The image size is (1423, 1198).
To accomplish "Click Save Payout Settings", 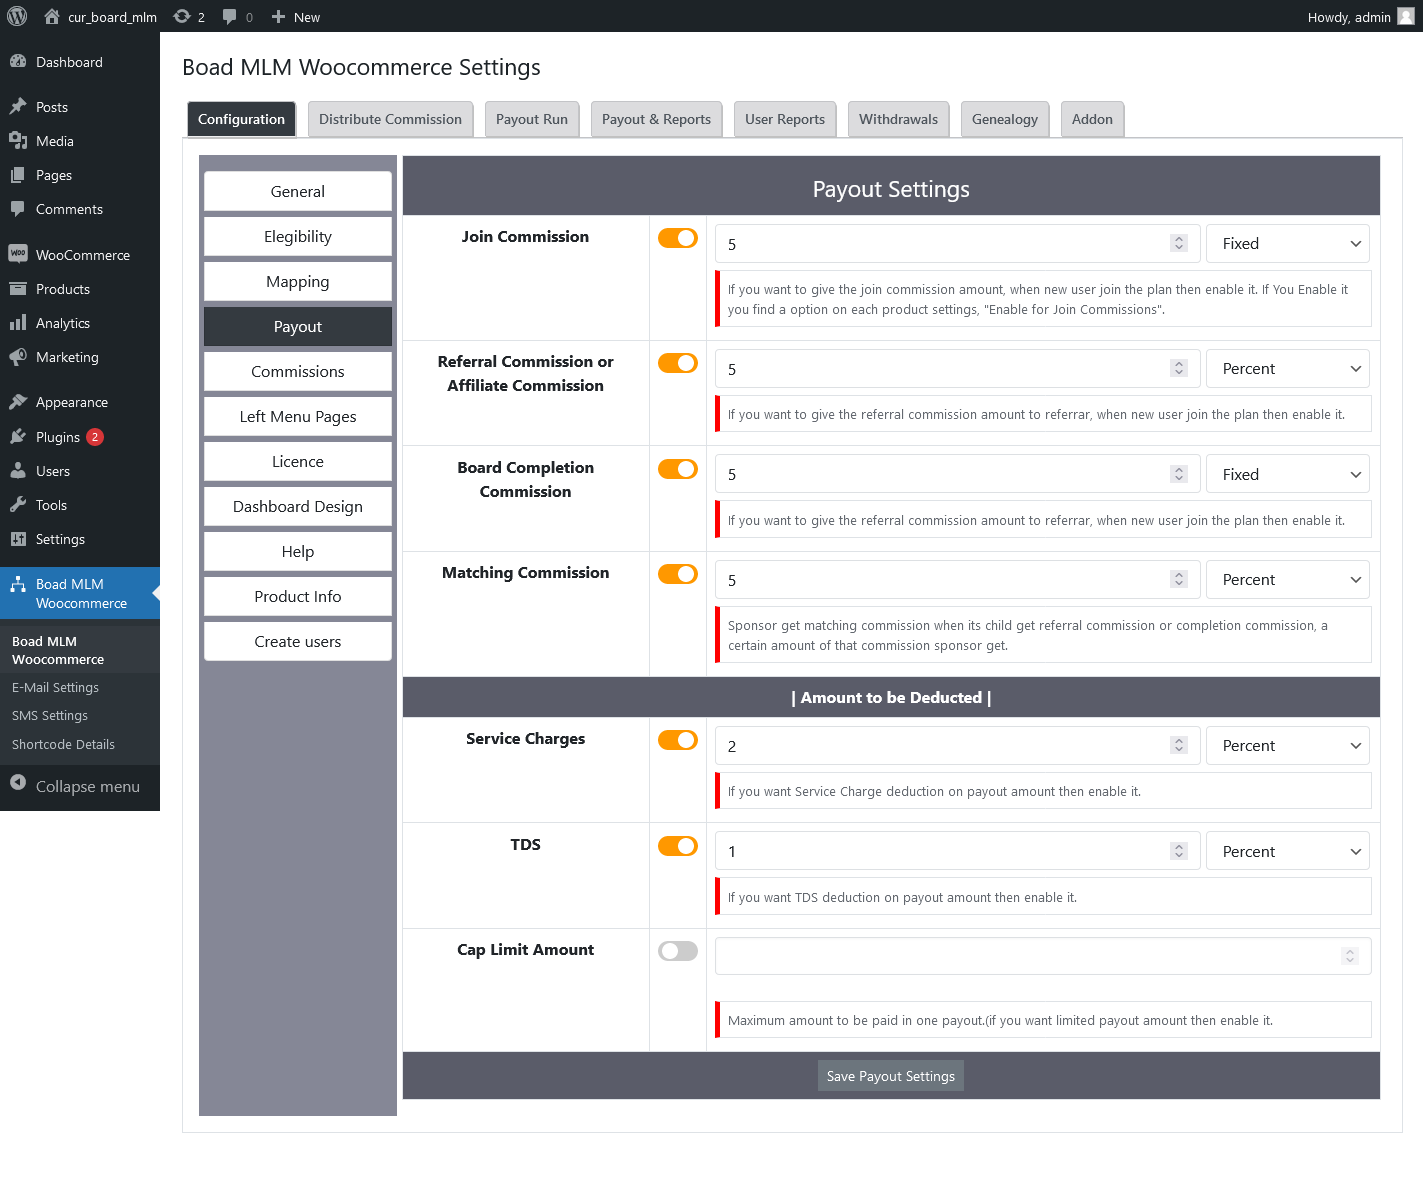I will (890, 1075).
